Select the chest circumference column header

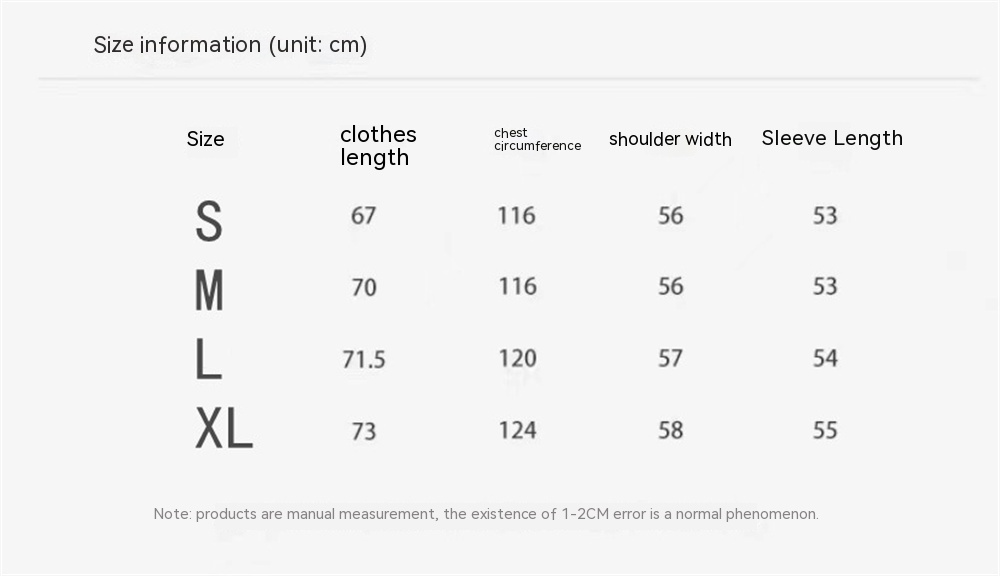click(x=537, y=139)
